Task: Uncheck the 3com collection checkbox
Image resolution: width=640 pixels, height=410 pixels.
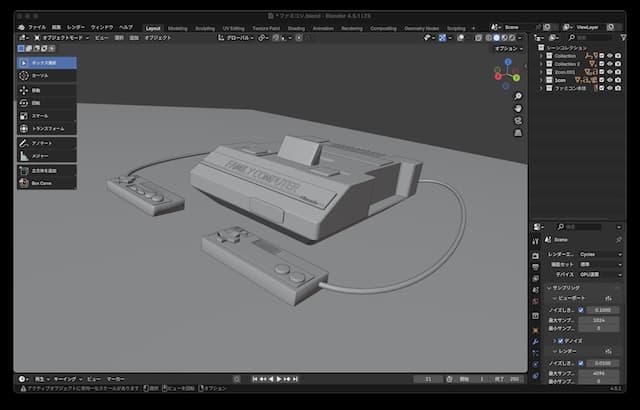Action: [x=602, y=80]
